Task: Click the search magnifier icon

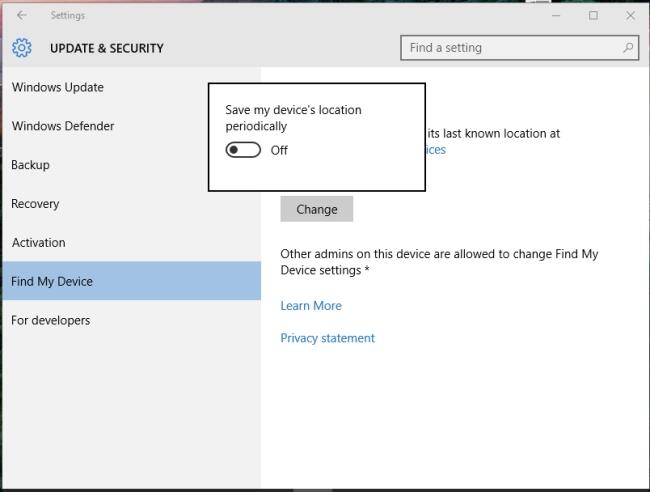Action: (628, 47)
